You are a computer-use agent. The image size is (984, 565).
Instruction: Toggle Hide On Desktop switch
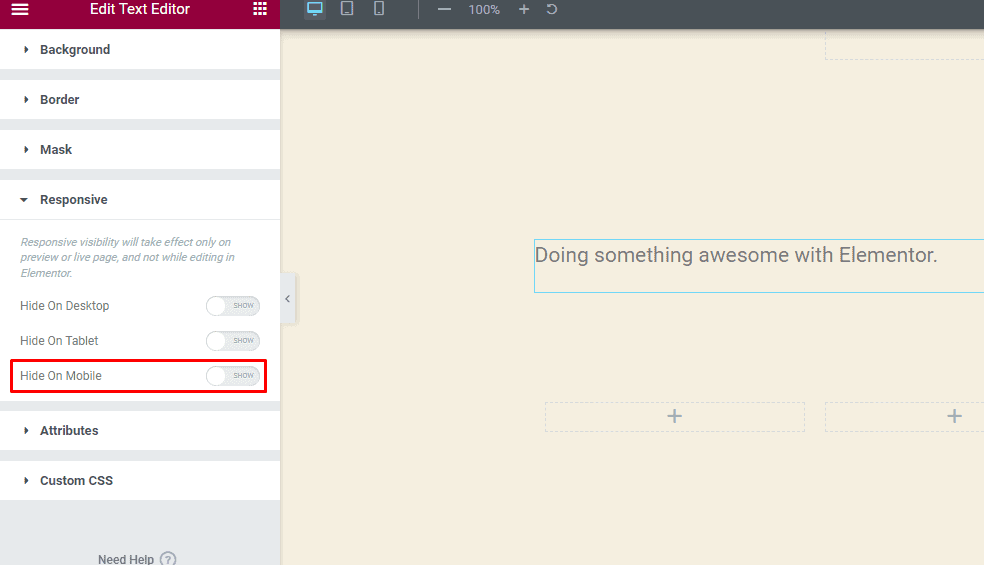233,306
